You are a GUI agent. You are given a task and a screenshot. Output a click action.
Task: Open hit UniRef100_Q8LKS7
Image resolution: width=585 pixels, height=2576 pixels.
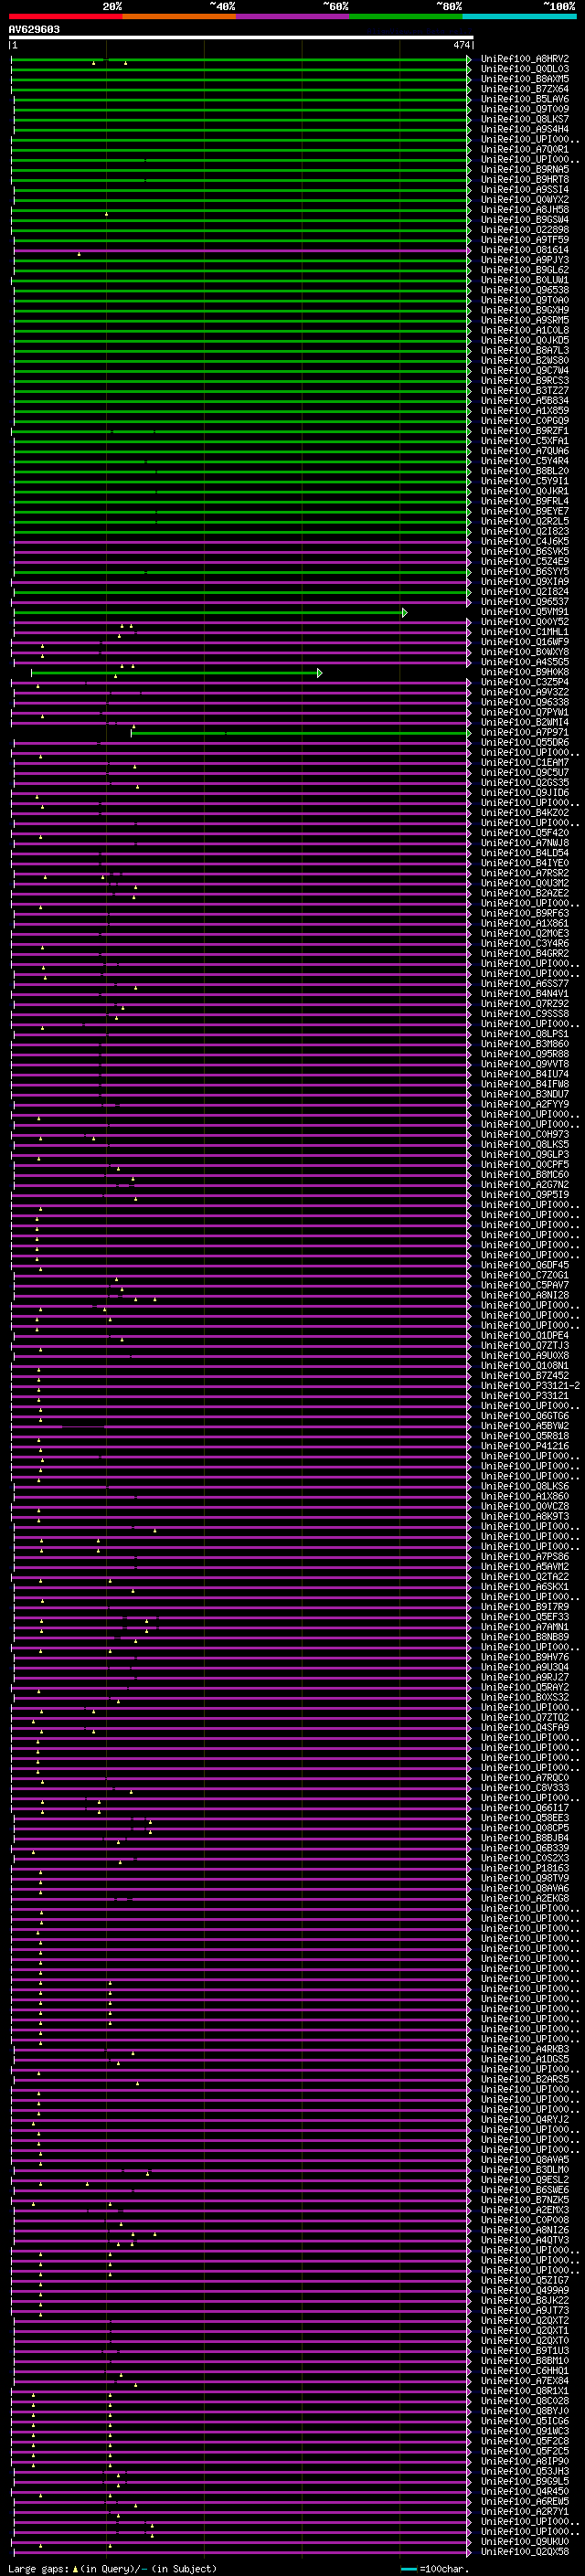click(x=525, y=119)
